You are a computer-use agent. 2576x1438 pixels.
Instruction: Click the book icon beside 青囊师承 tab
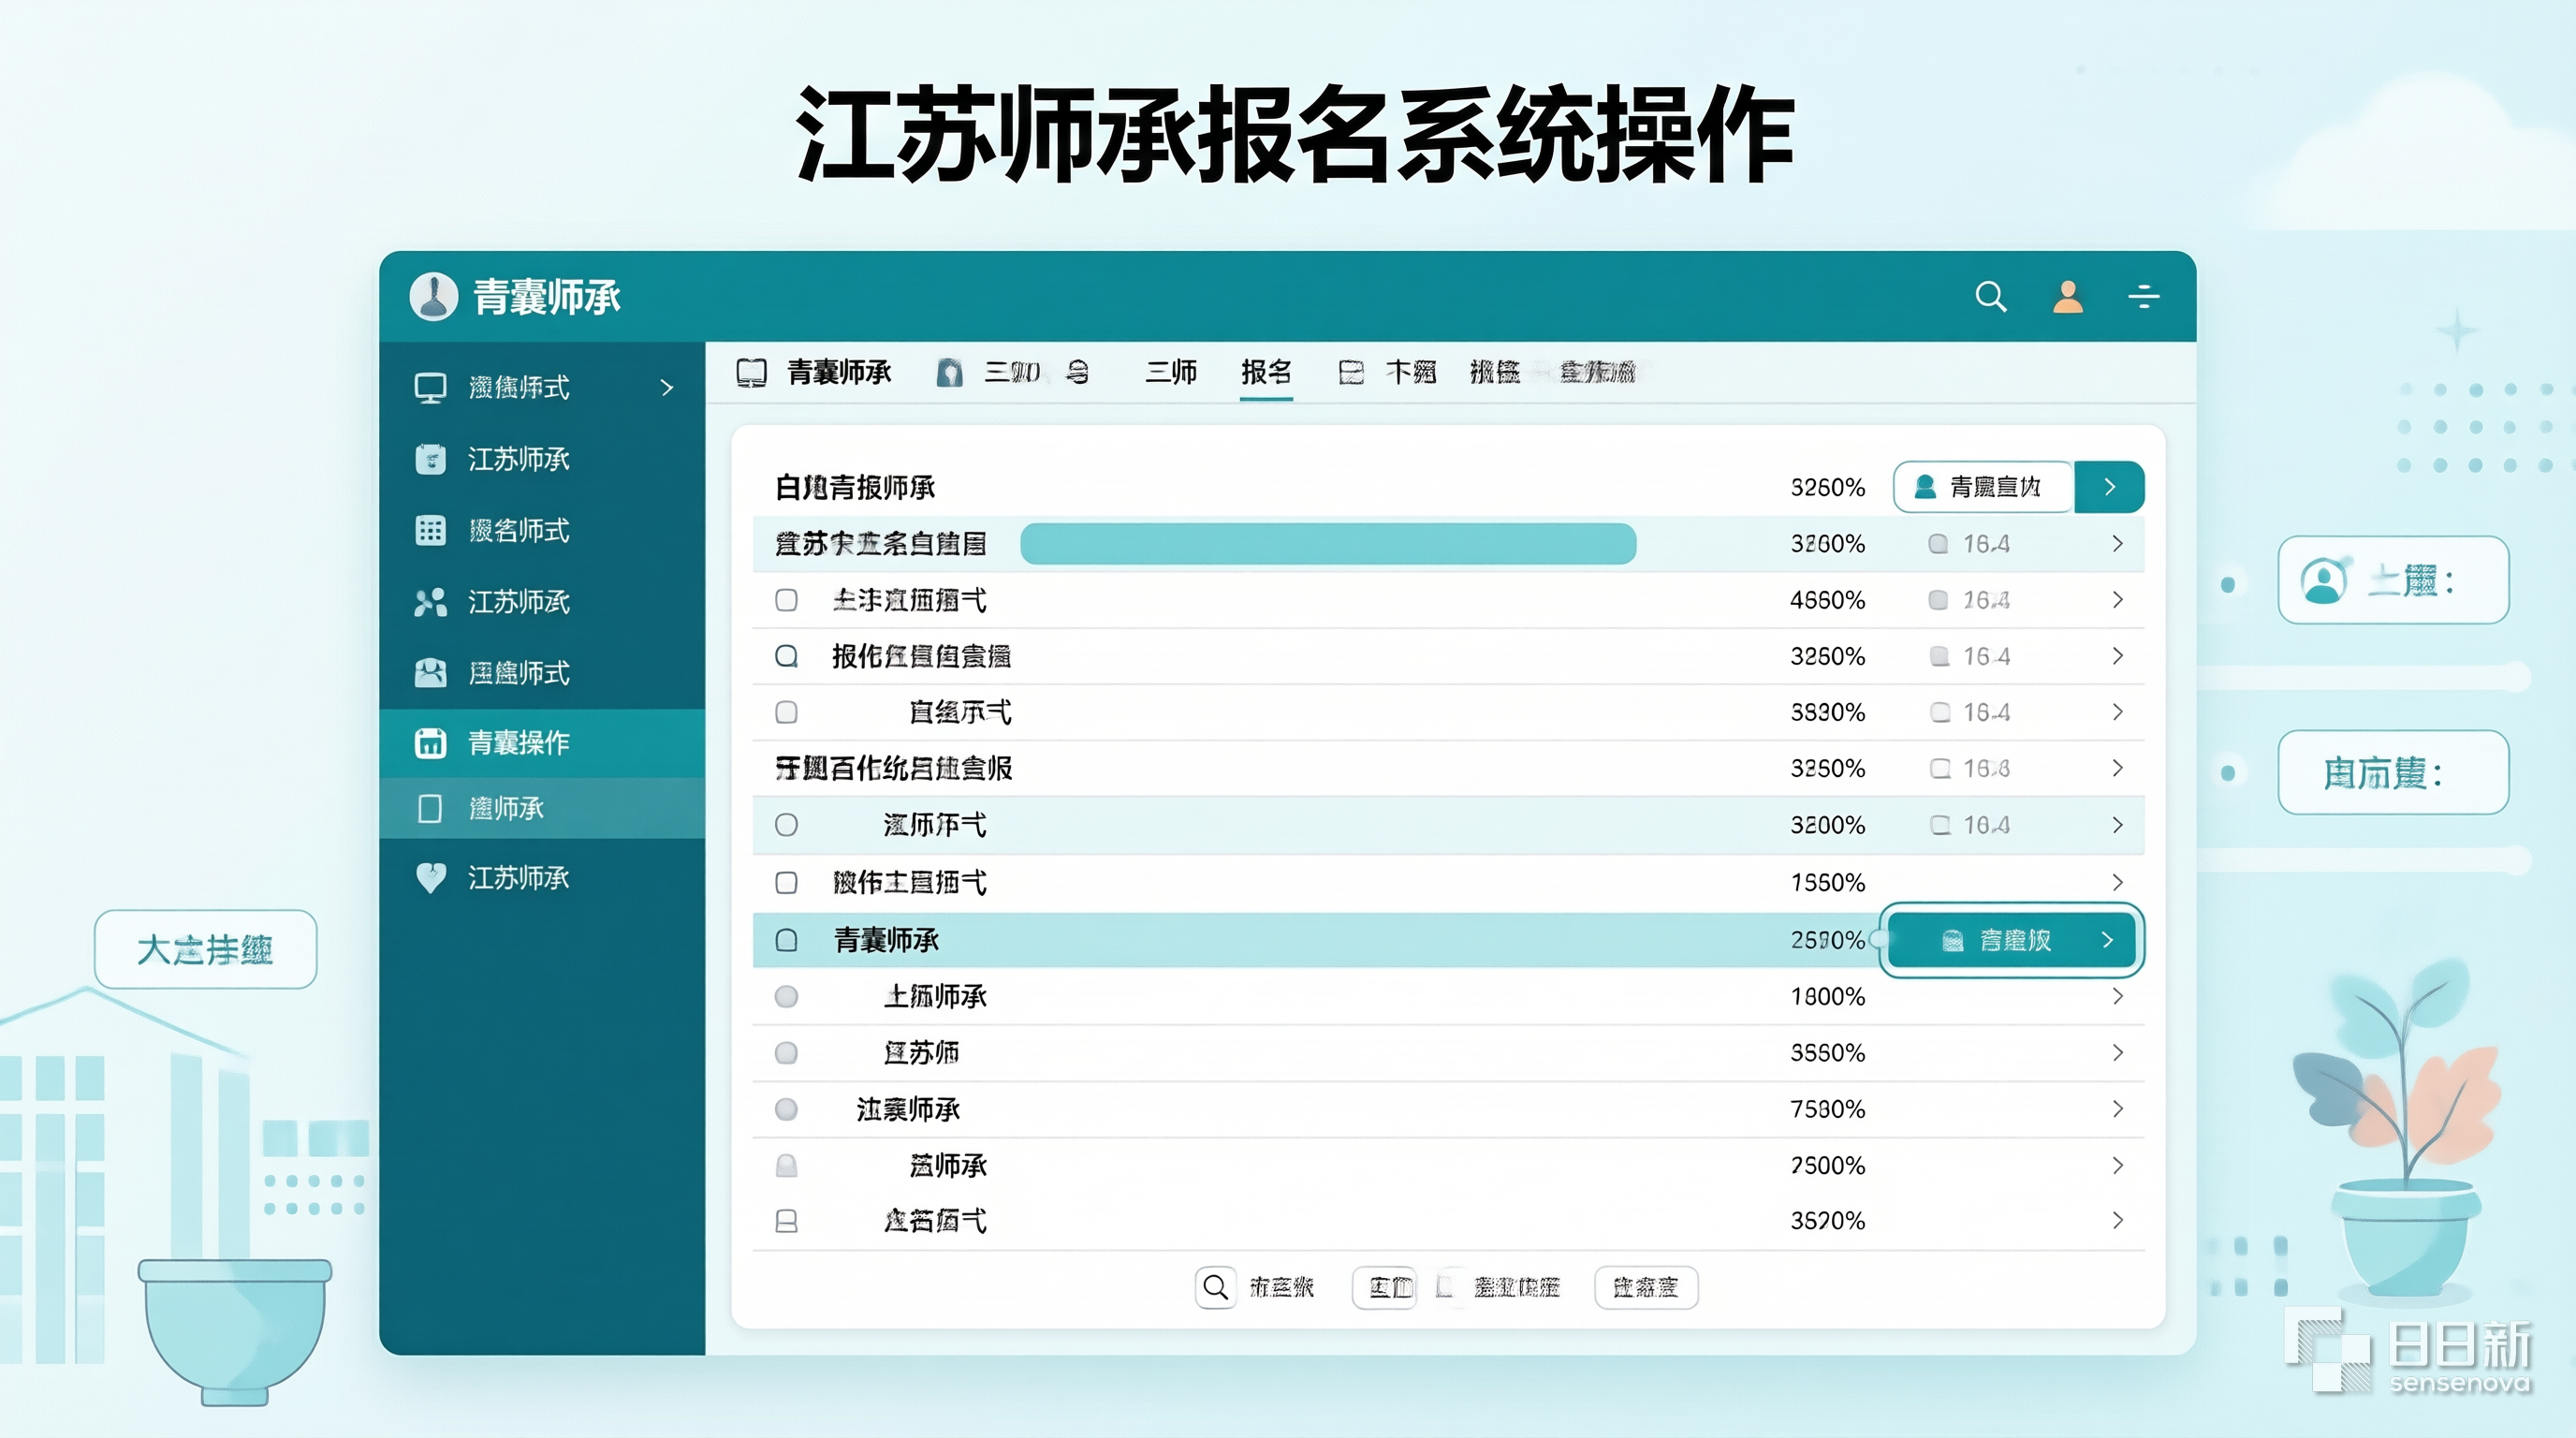pyautogui.click(x=751, y=373)
